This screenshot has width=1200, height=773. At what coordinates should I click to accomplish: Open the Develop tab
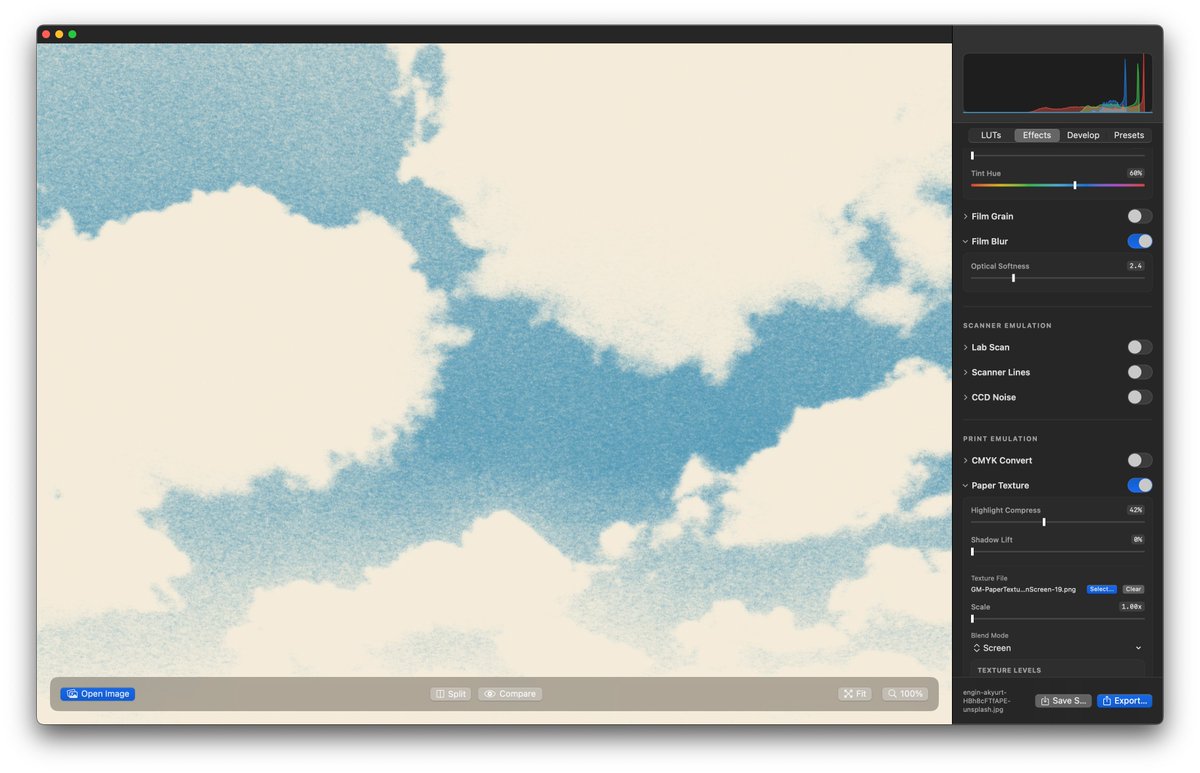click(x=1083, y=135)
